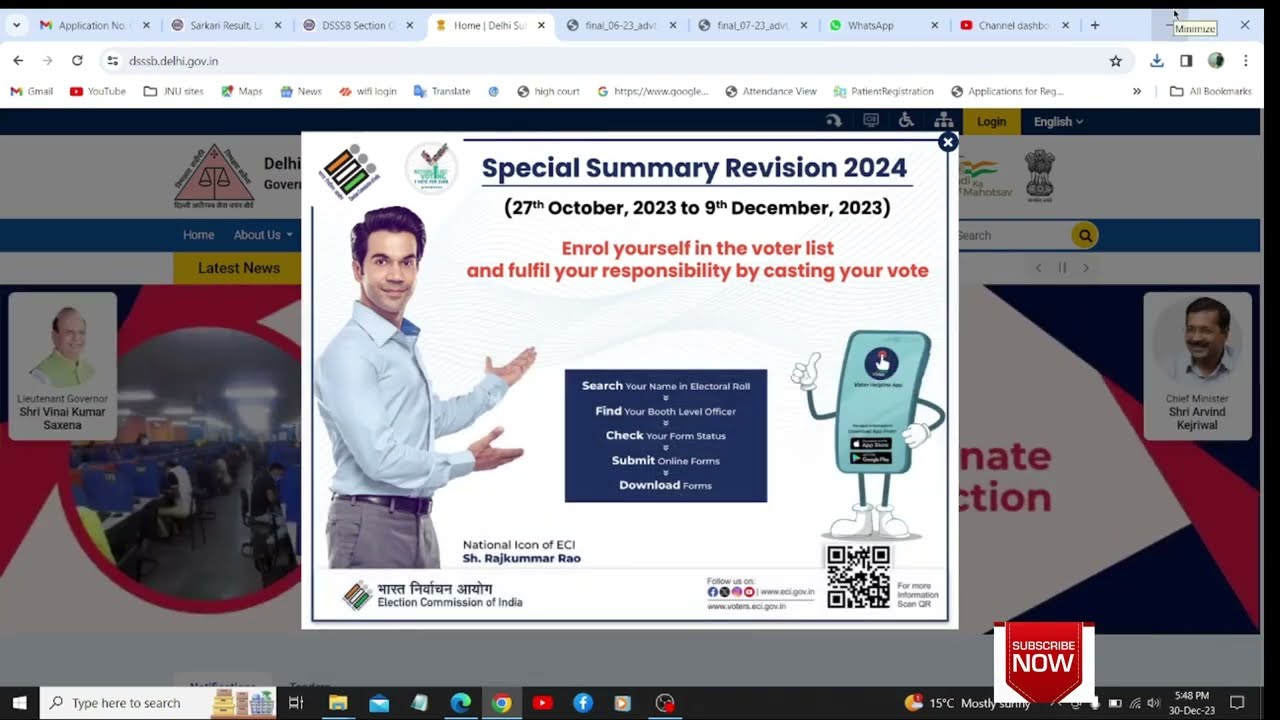This screenshot has height=720, width=1280.
Task: Open a new browser tab
Action: (x=1094, y=25)
